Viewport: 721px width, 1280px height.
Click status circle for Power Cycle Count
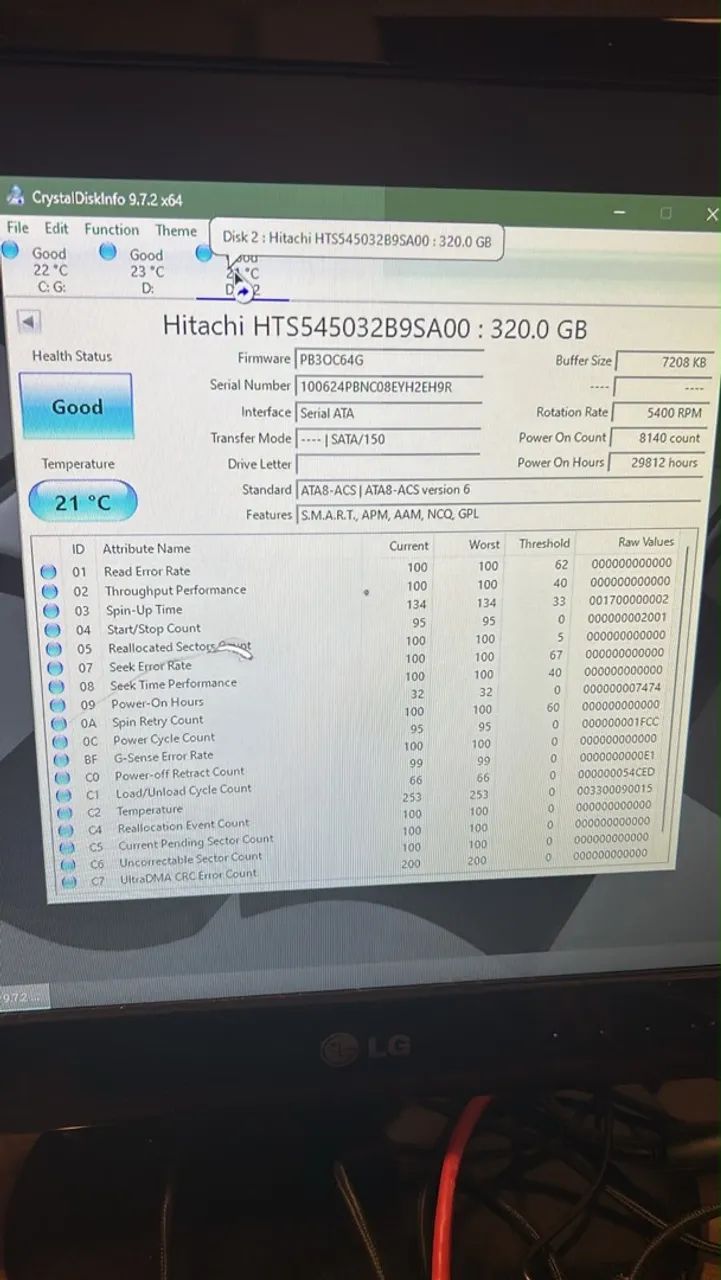coord(60,741)
